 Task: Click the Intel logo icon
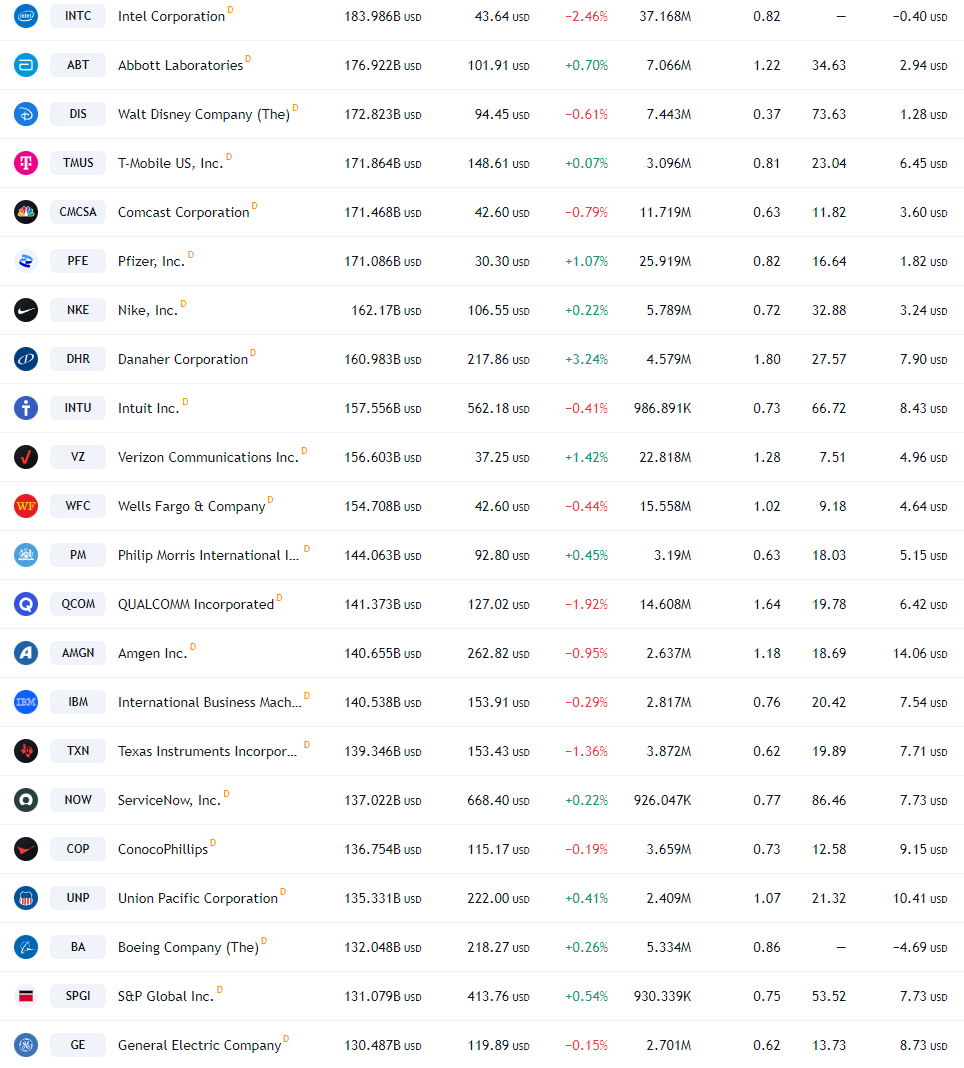point(26,16)
